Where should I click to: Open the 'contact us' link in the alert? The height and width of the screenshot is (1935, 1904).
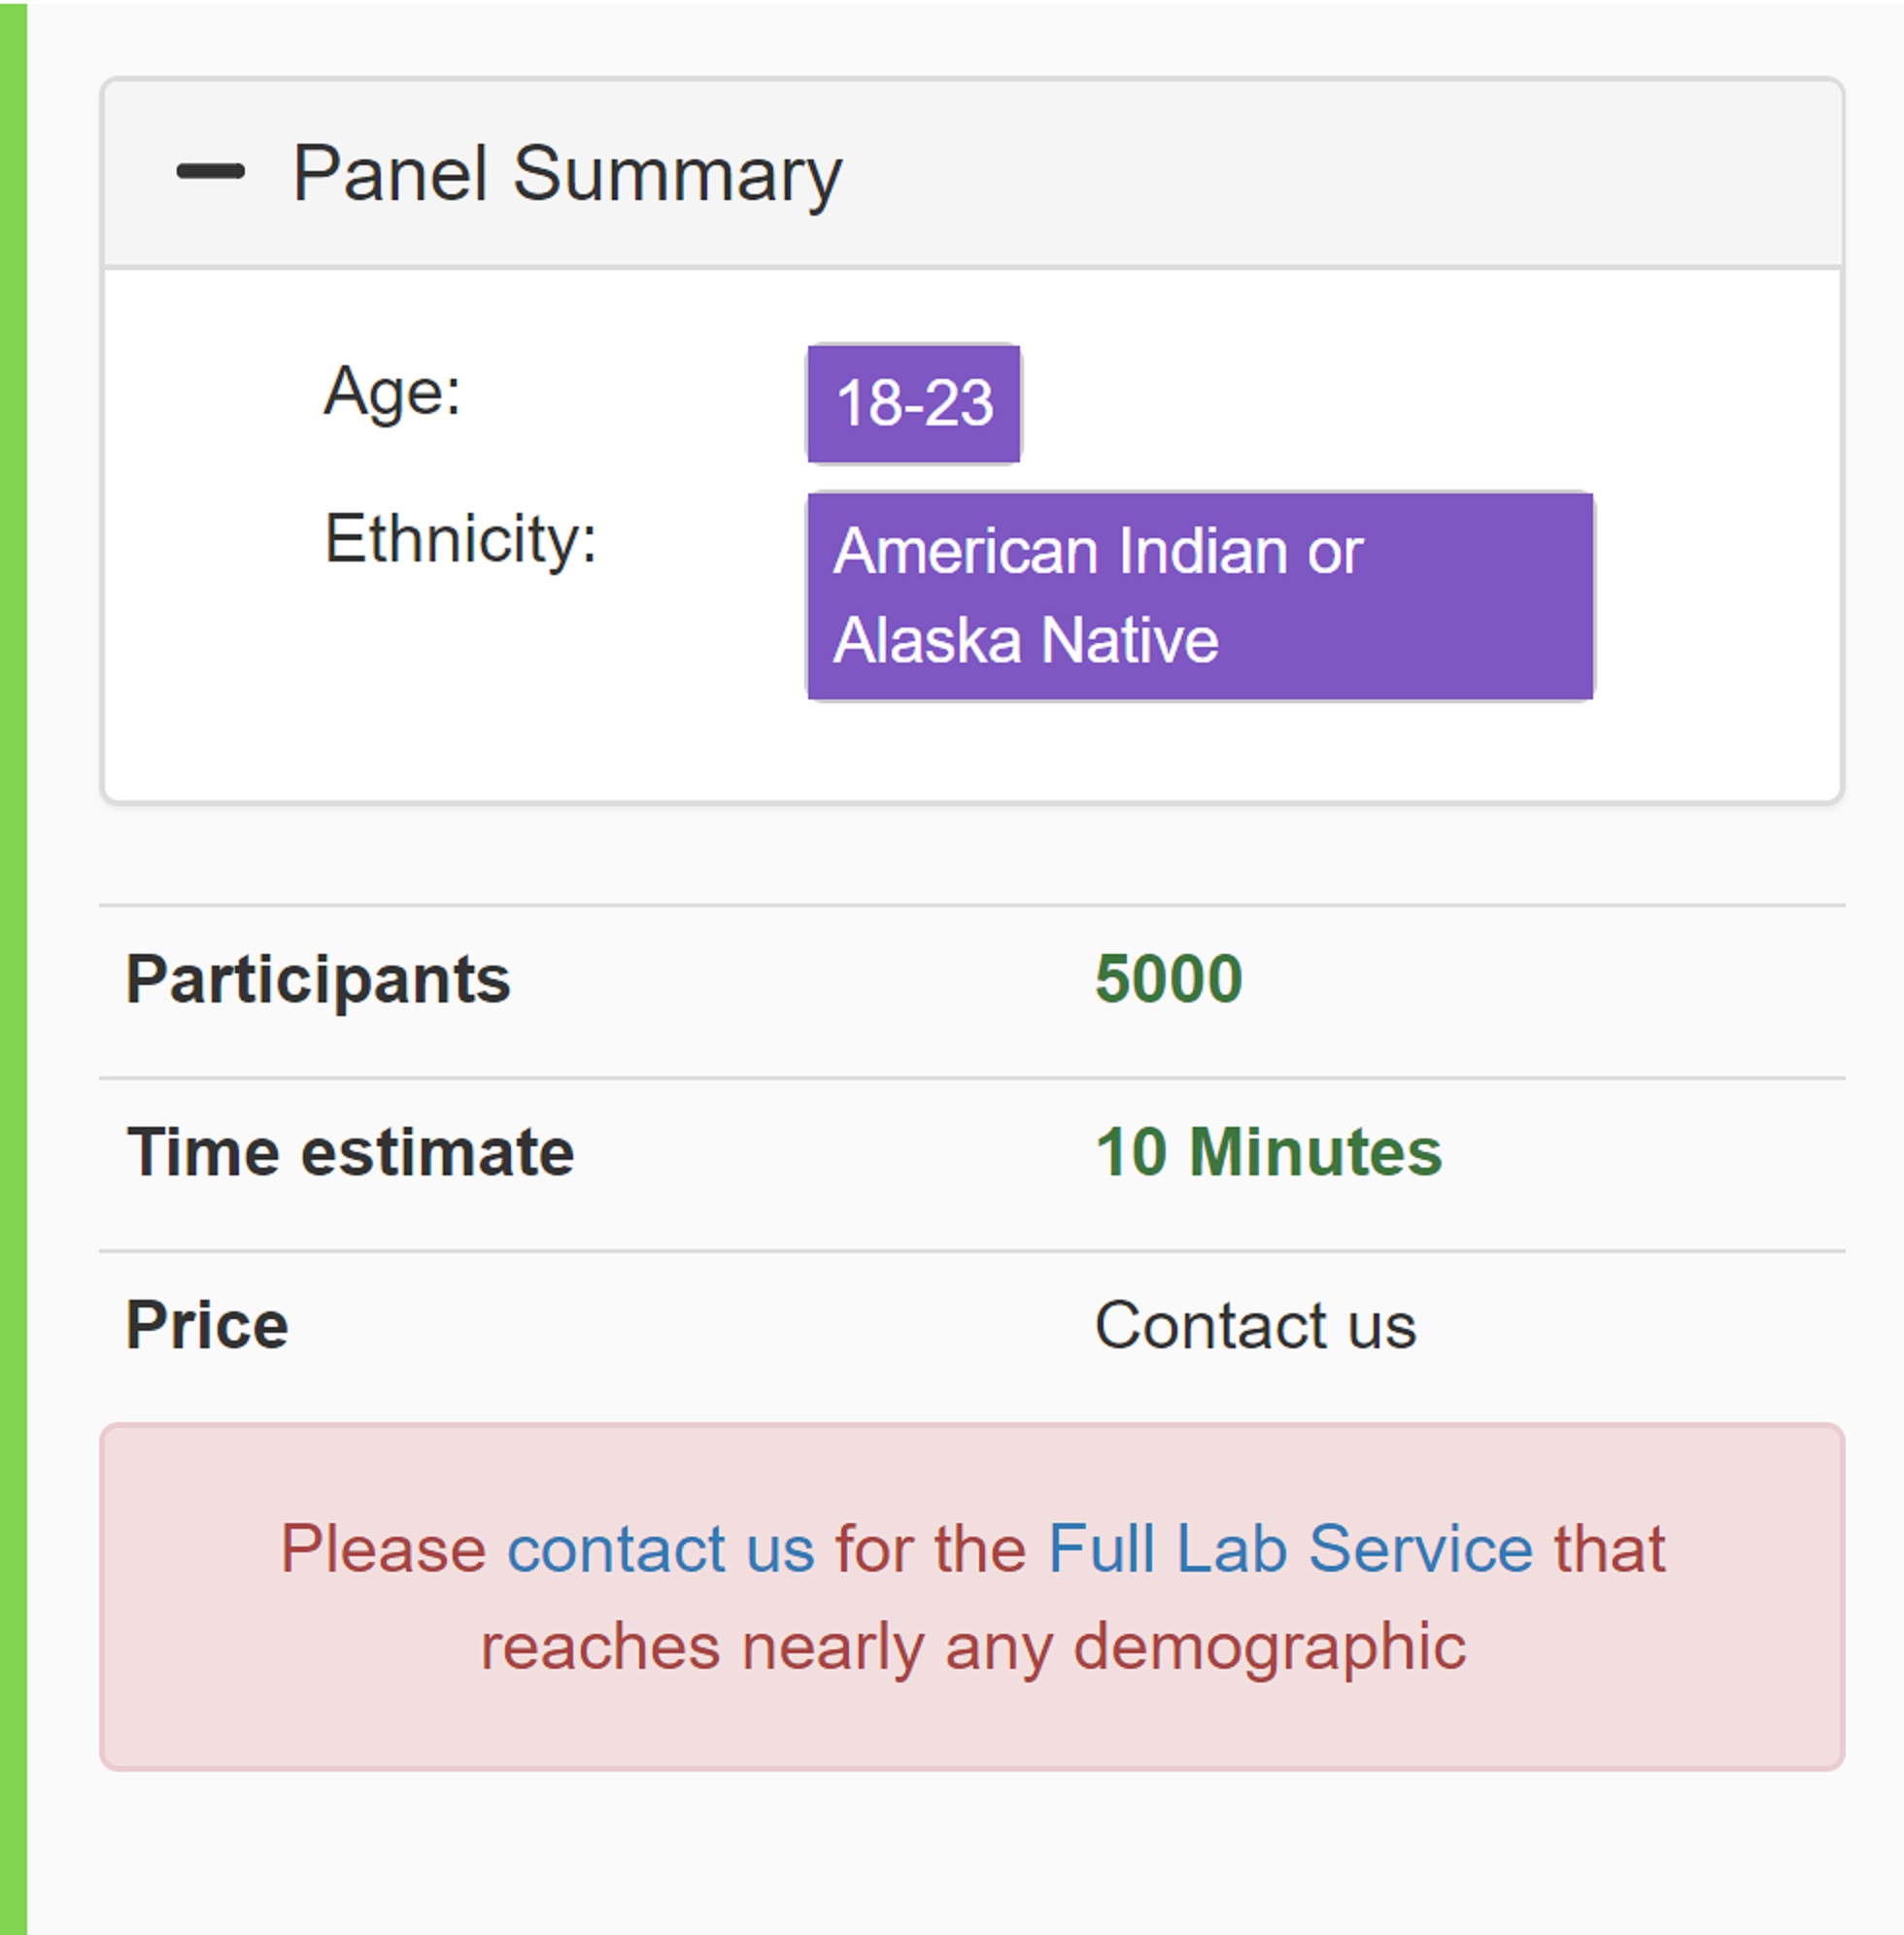661,1548
